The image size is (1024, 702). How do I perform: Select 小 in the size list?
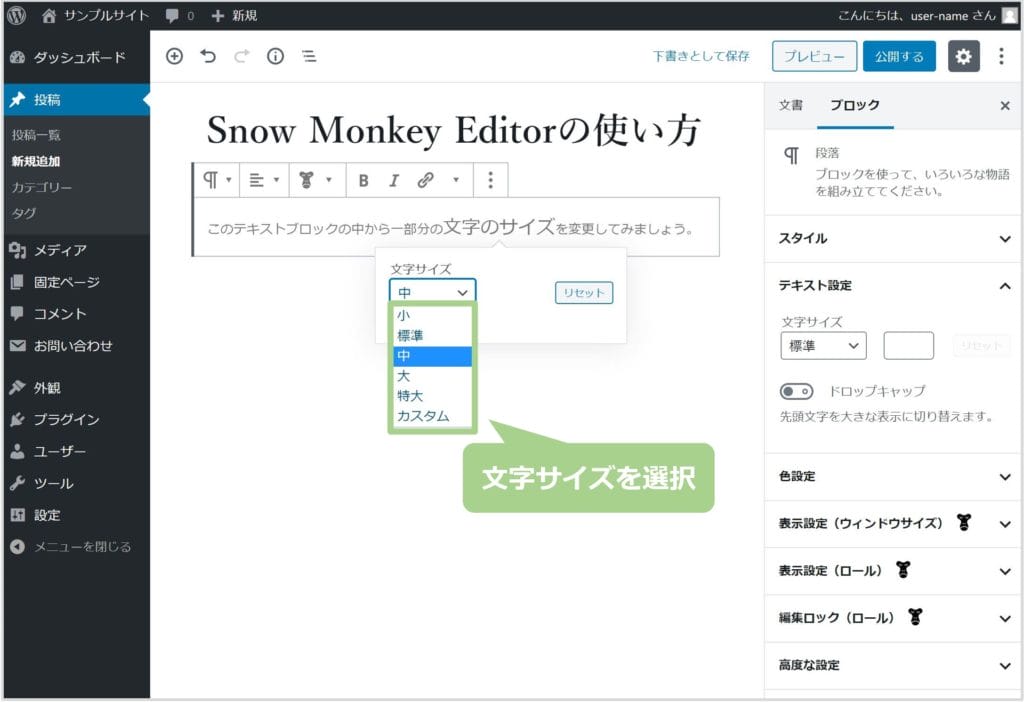coord(432,315)
